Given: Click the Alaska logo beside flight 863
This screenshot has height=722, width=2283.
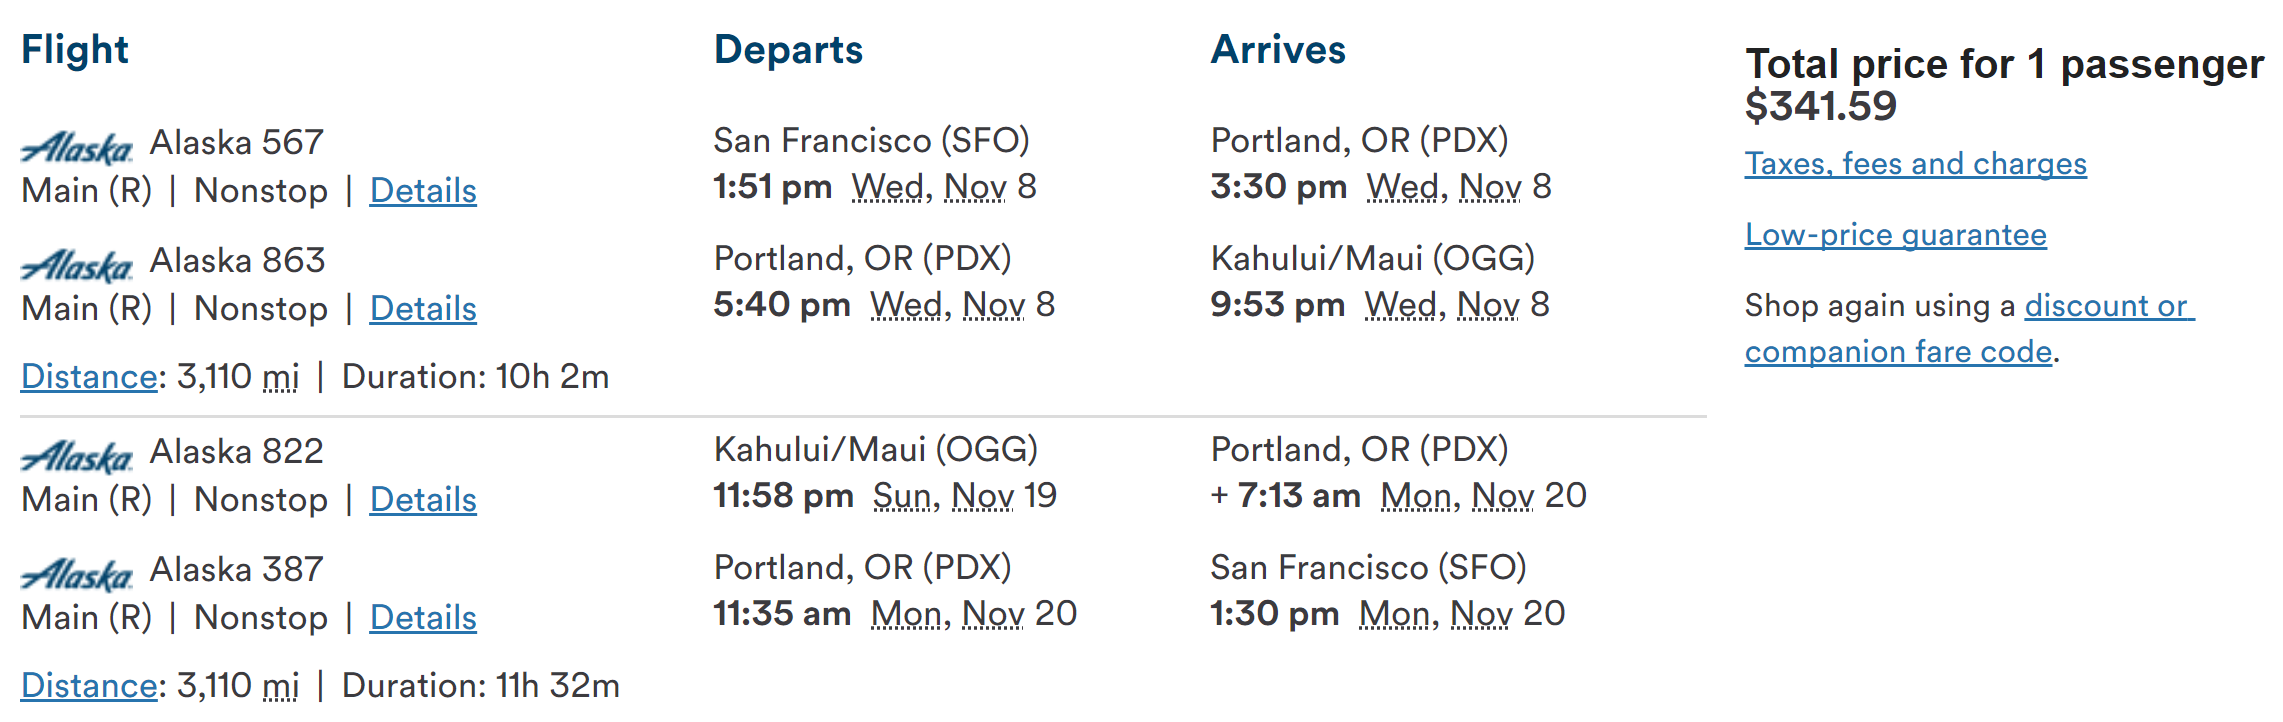Looking at the screenshot, I should coord(77,265).
